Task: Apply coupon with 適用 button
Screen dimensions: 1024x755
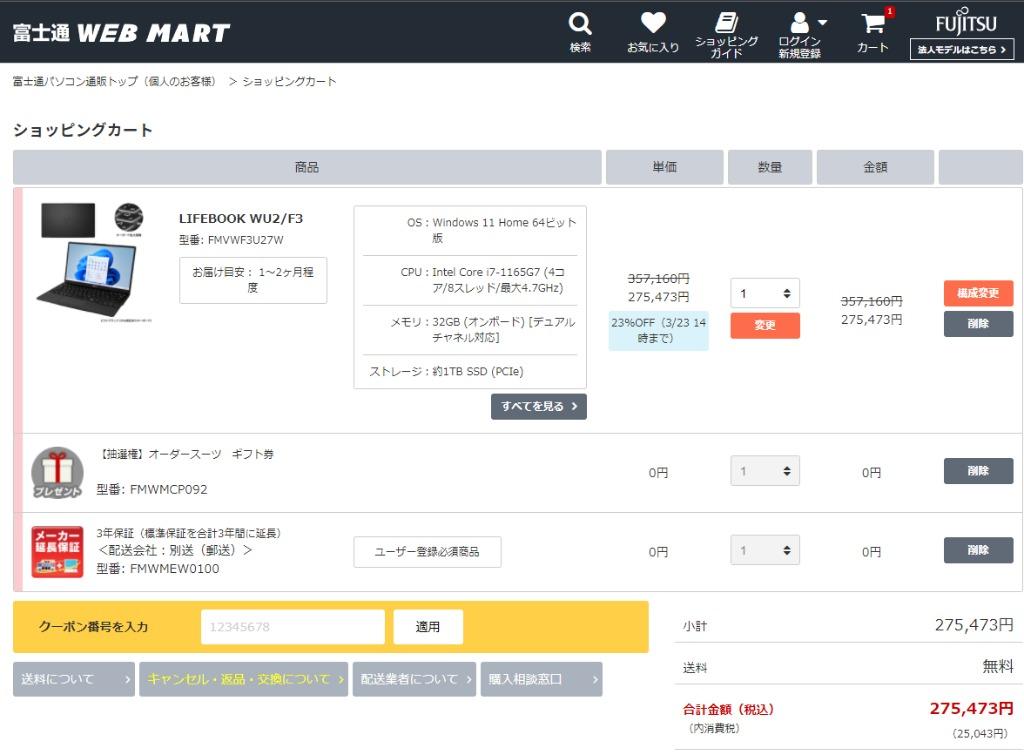Action: [428, 627]
